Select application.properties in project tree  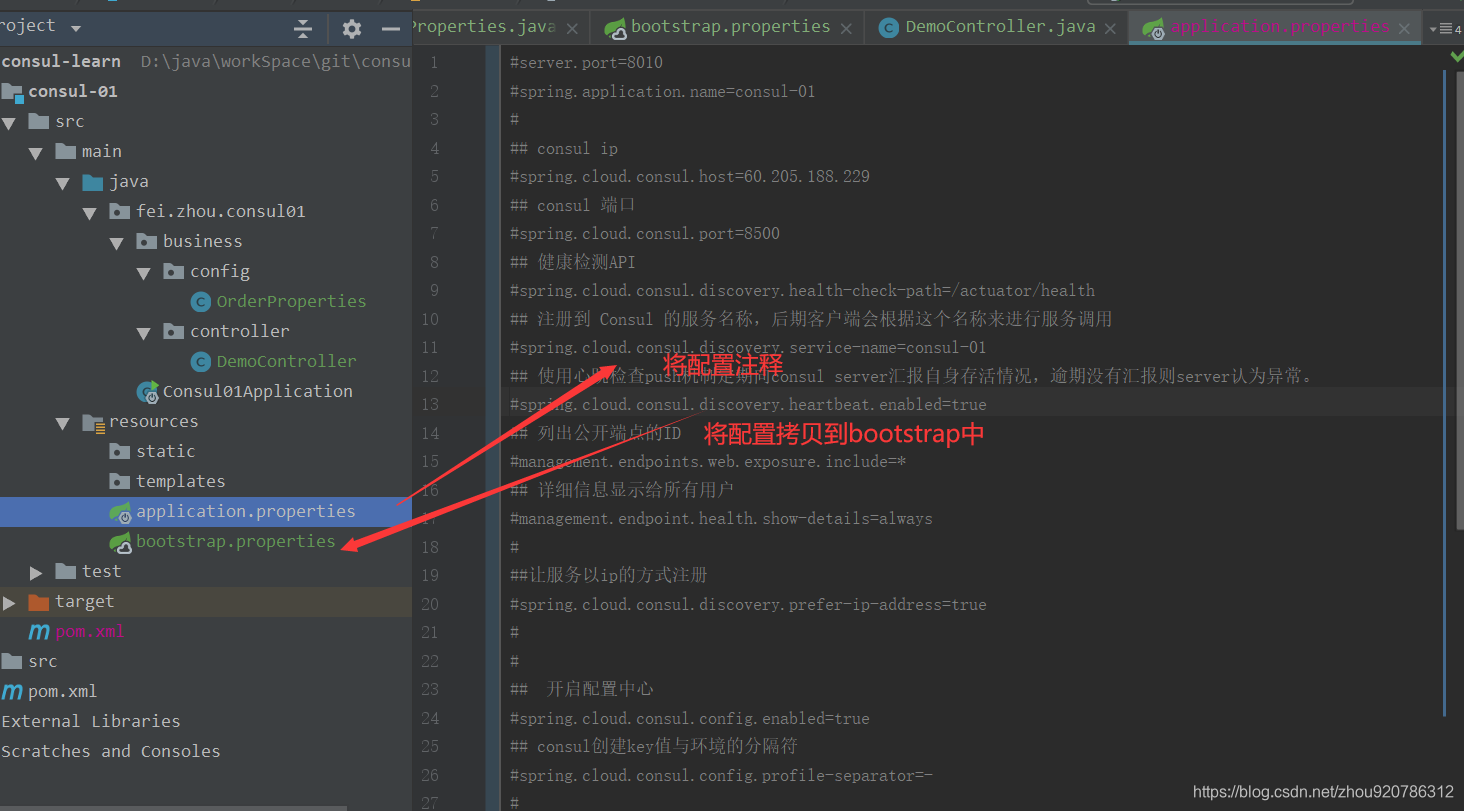point(246,511)
